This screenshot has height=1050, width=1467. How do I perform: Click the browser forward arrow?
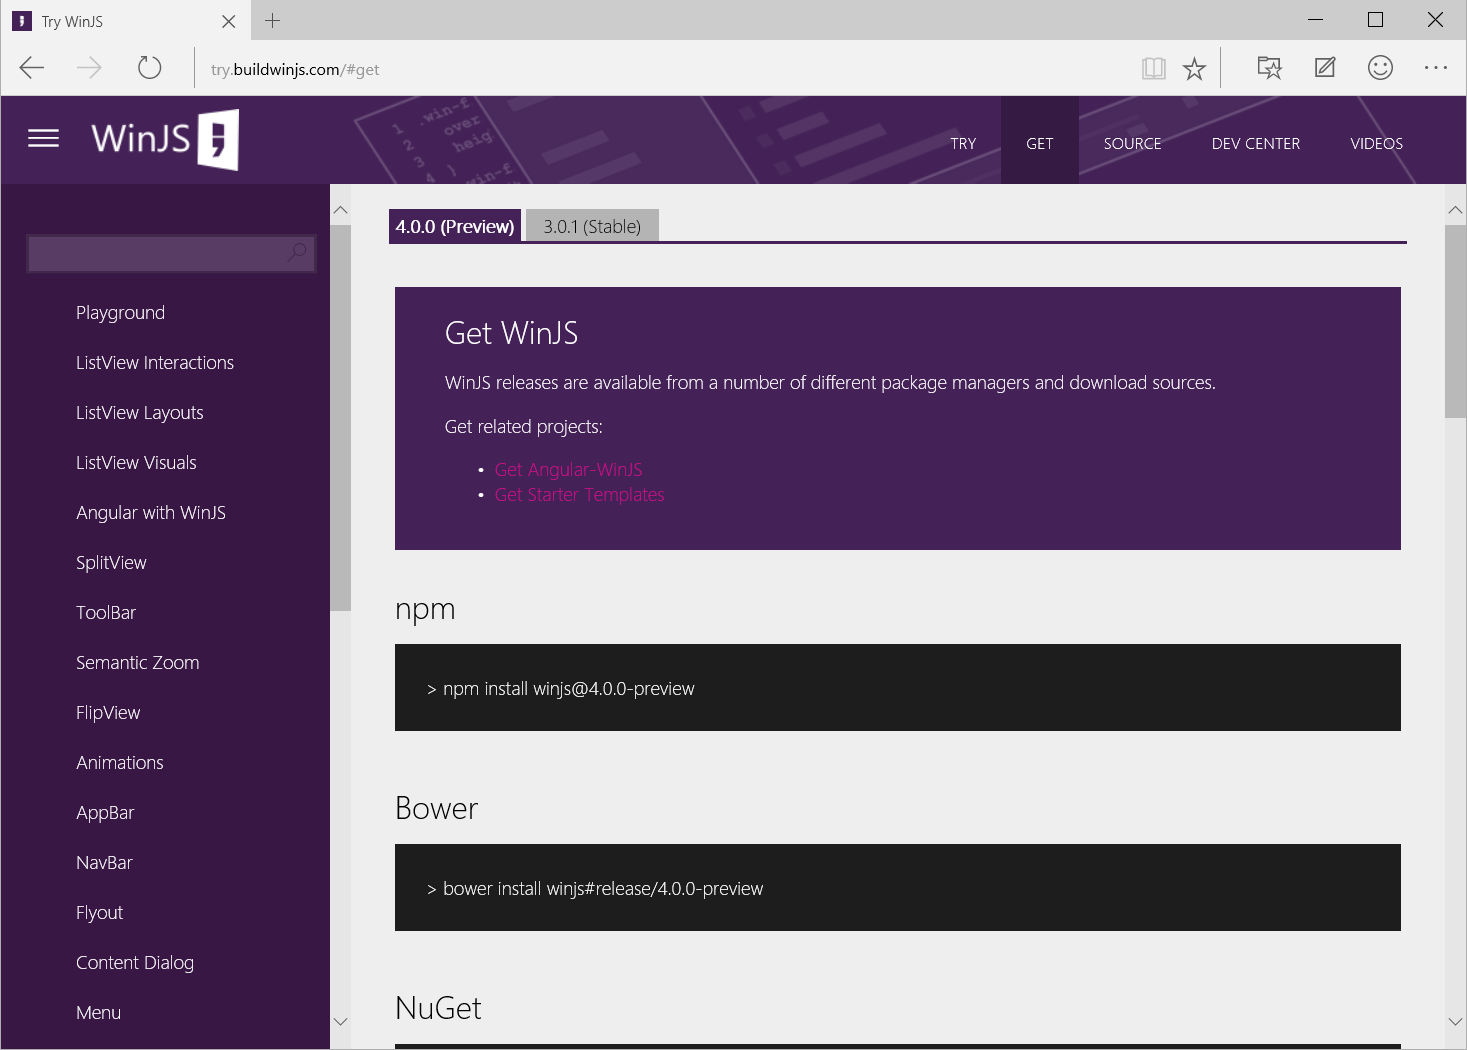pos(90,68)
